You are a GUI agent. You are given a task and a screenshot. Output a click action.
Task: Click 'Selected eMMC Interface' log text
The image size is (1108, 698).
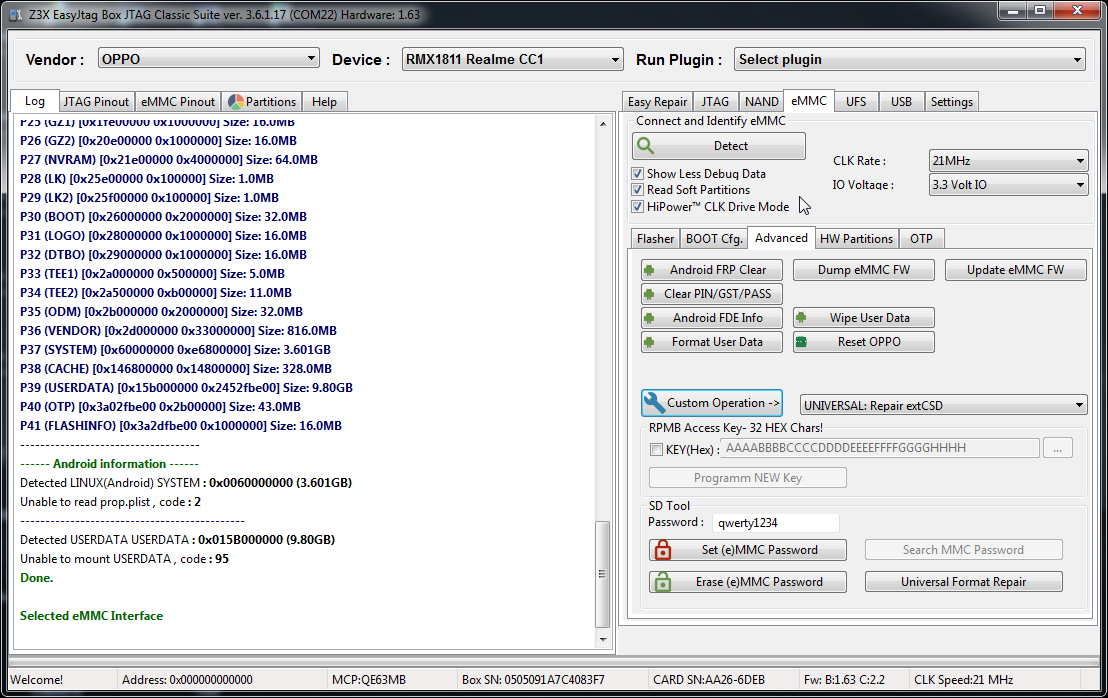[91, 616]
